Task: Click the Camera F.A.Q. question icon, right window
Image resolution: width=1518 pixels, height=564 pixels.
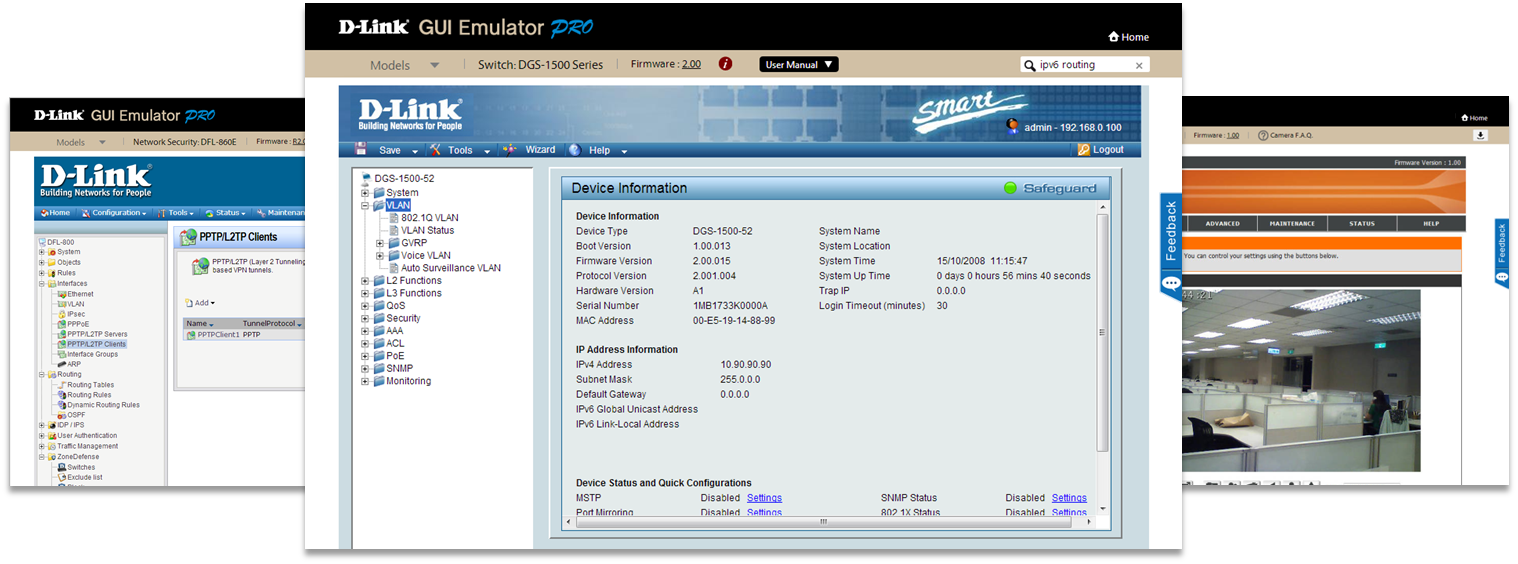Action: click(1263, 135)
